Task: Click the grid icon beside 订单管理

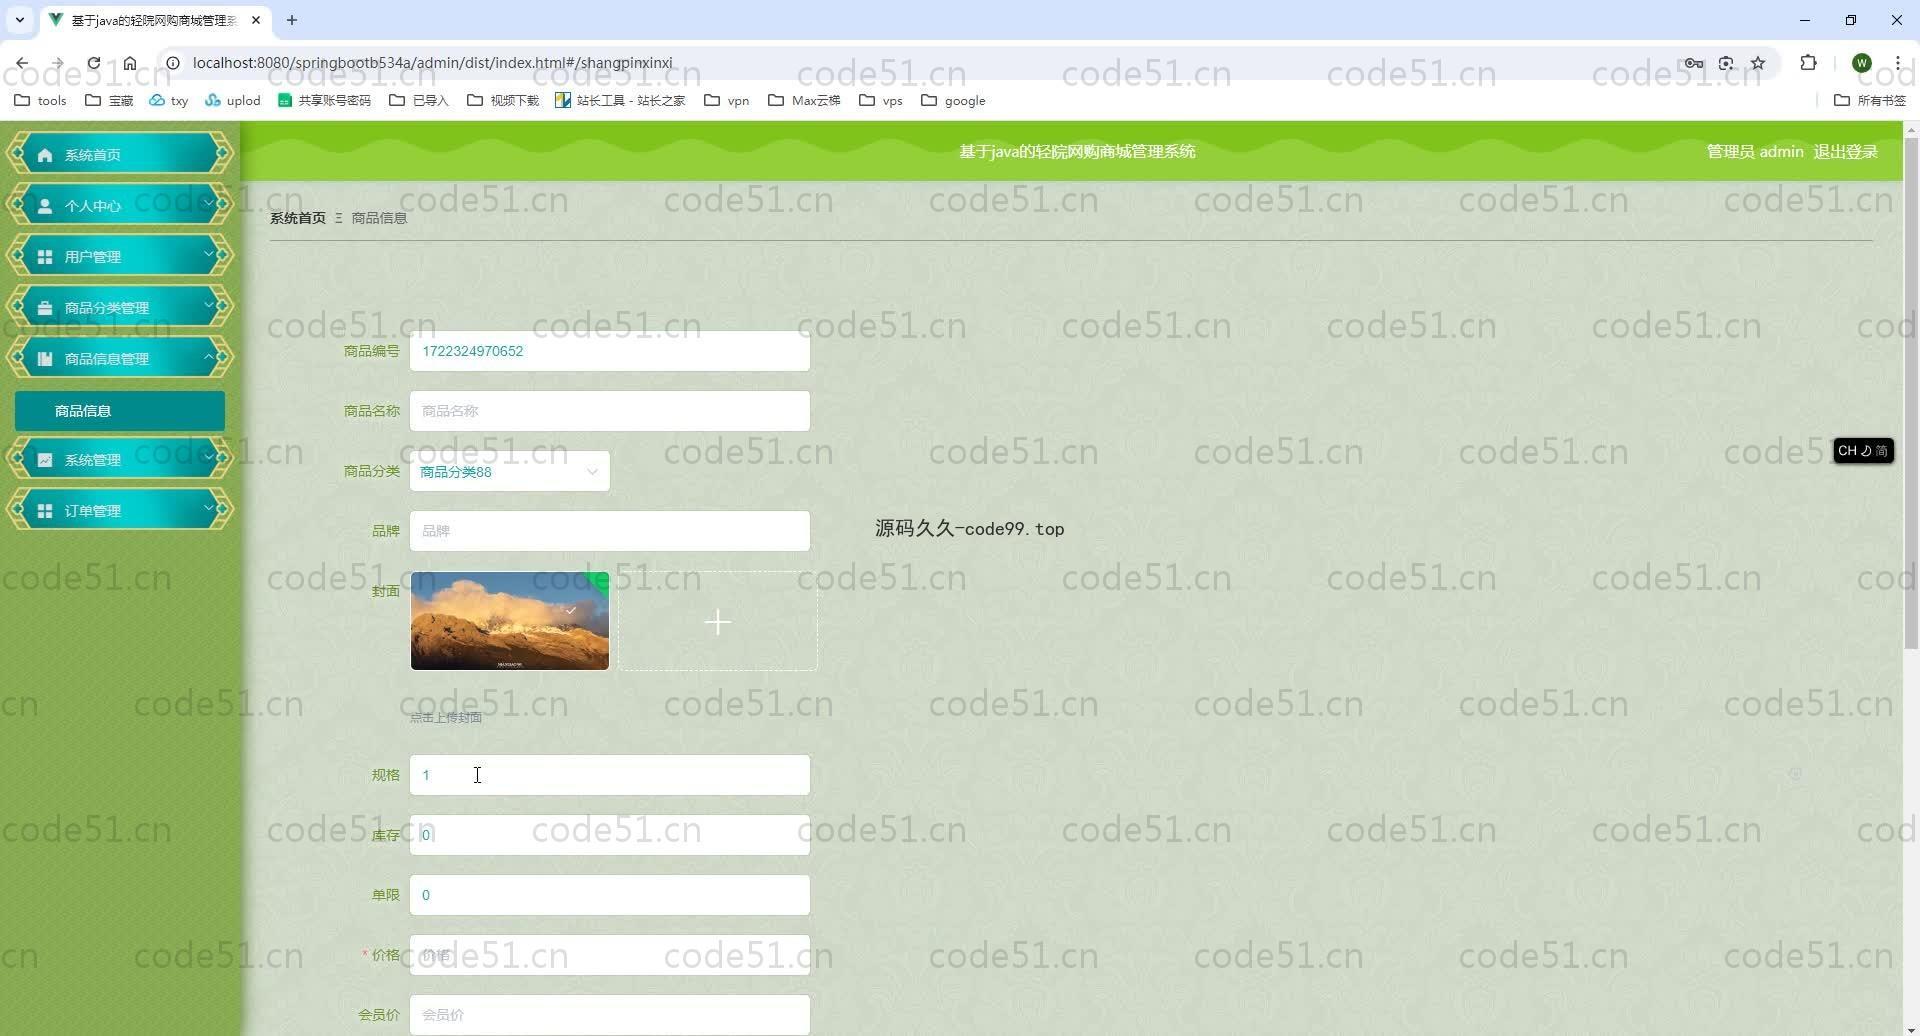Action: [x=45, y=511]
